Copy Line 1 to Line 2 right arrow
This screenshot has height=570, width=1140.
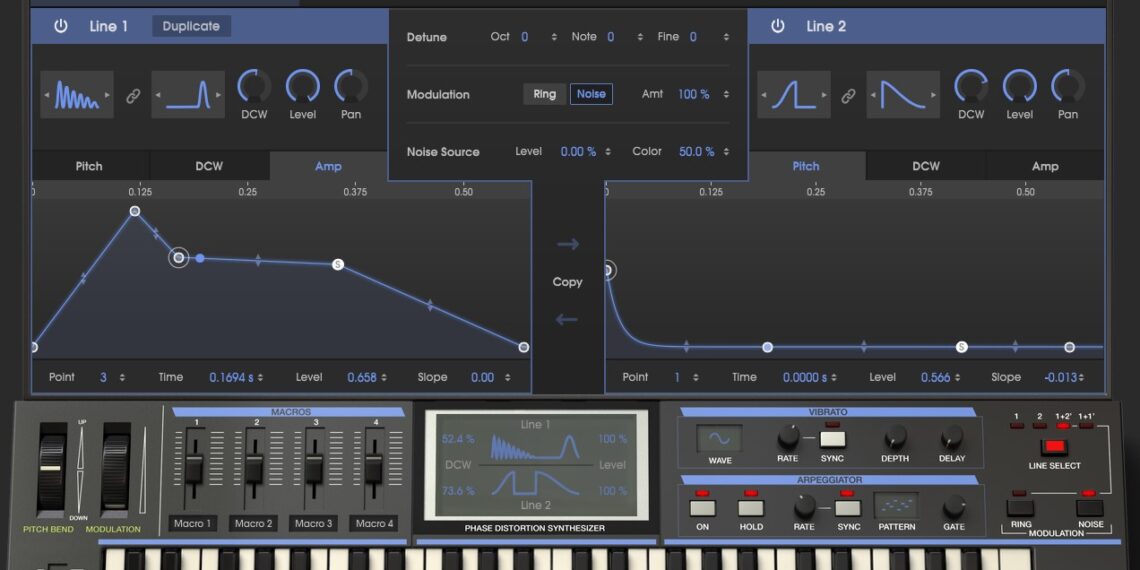click(x=568, y=244)
